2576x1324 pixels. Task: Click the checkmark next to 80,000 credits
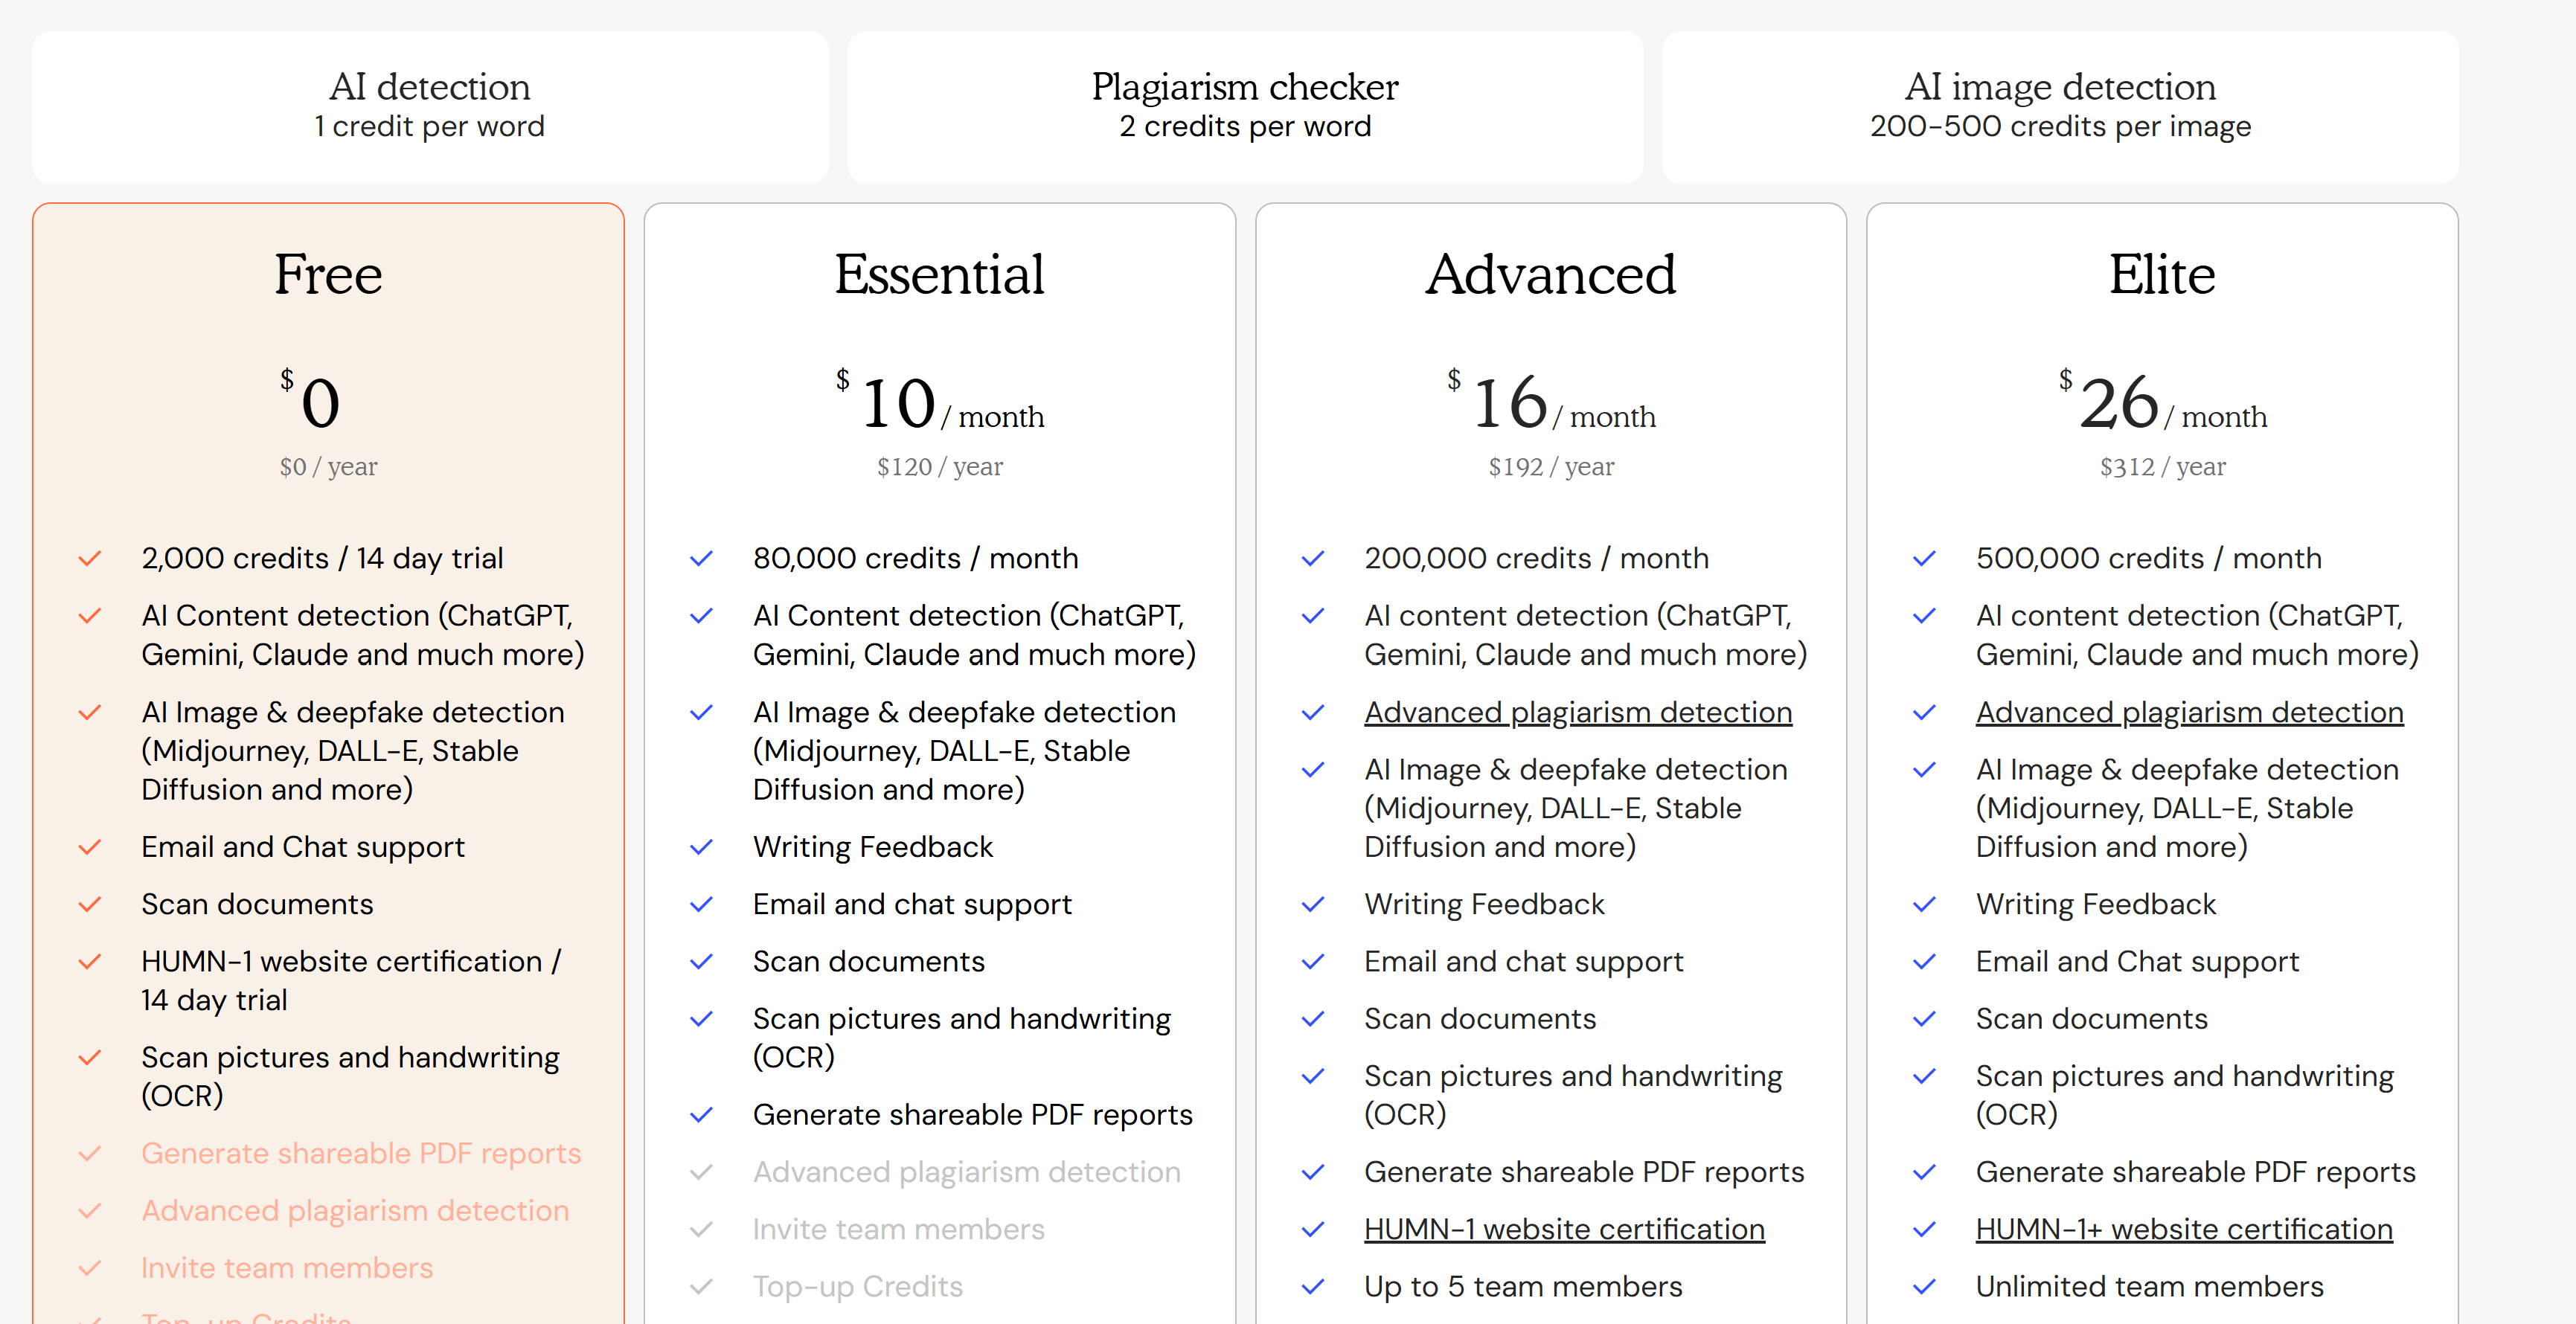point(701,558)
